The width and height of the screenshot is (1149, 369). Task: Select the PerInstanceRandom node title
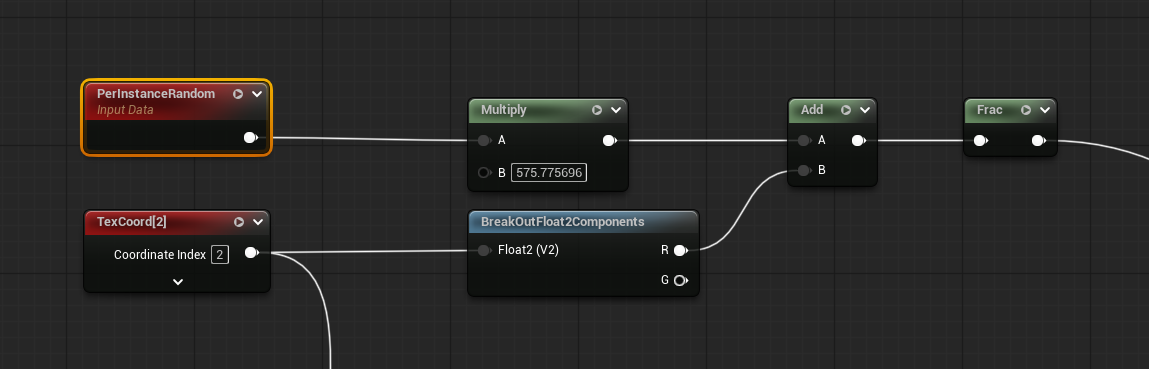coord(156,94)
